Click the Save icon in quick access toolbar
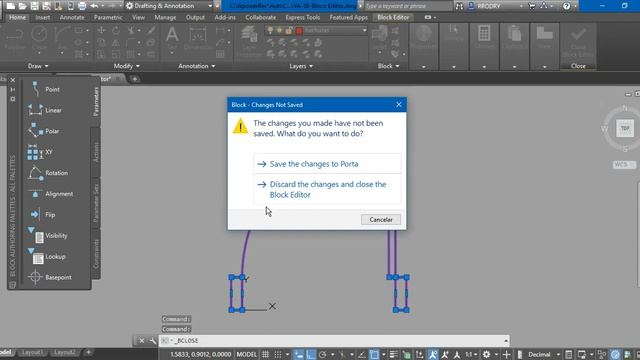640x360 pixels. tap(34, 6)
